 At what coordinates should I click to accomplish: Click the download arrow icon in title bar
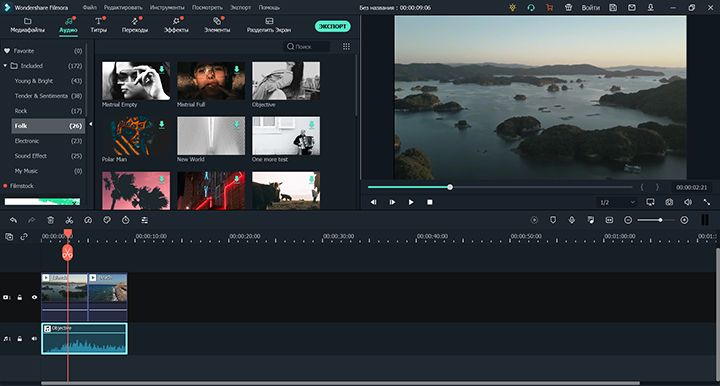point(651,8)
